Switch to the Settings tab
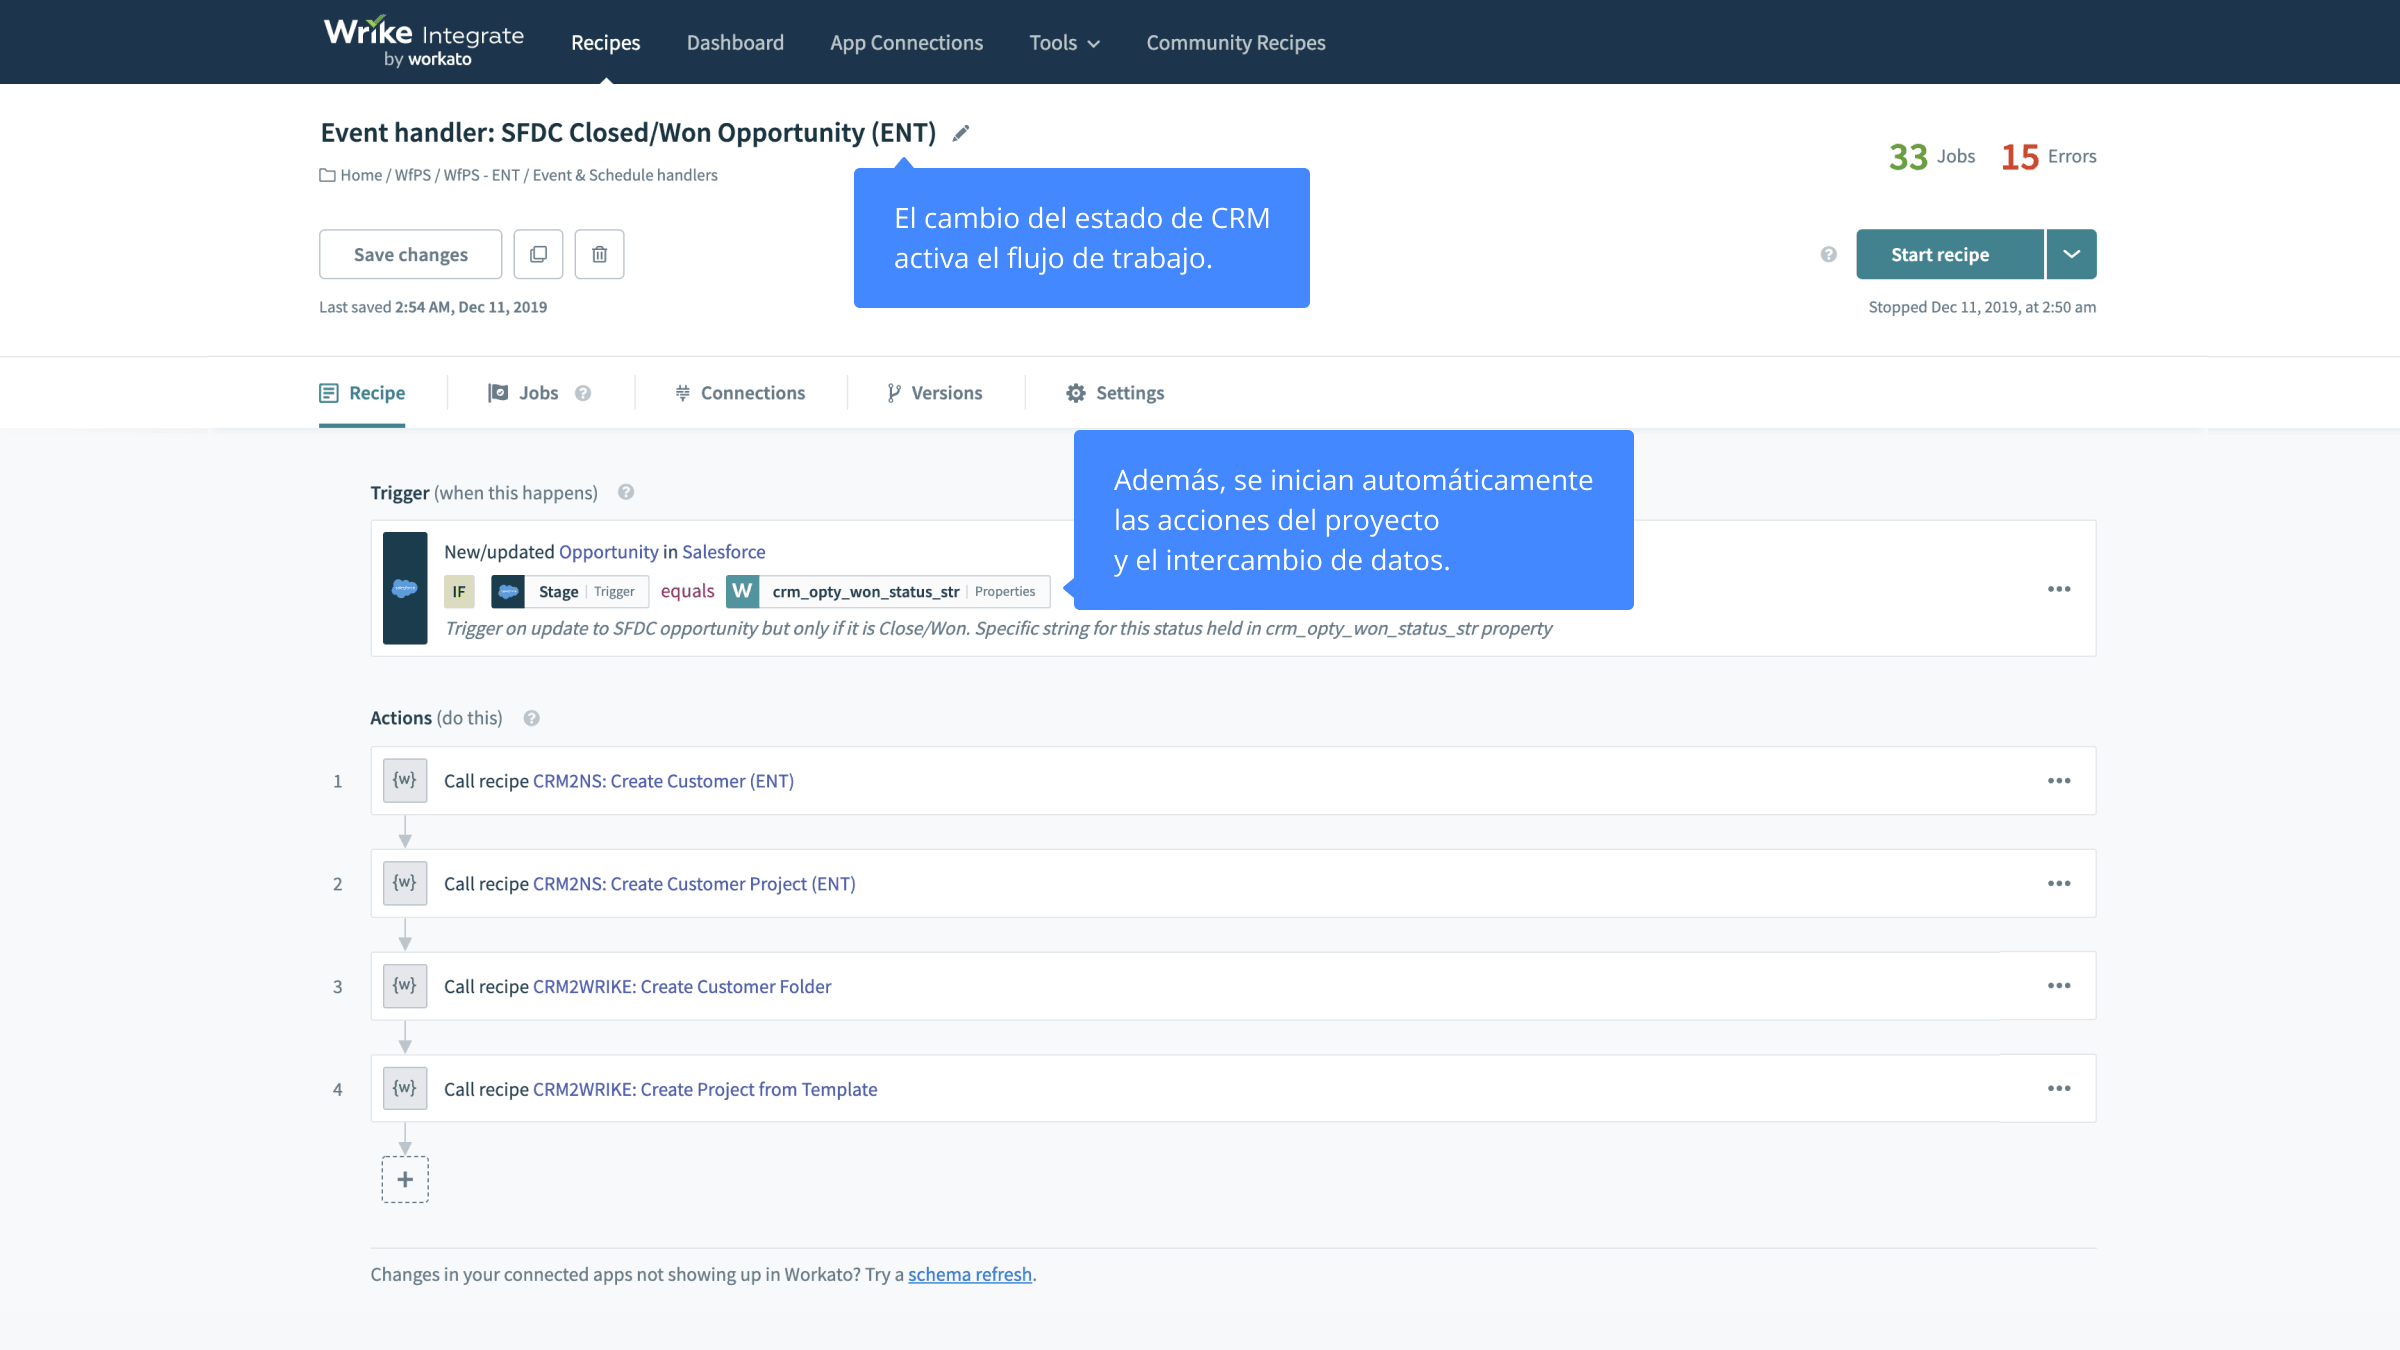2400x1350 pixels. [x=1115, y=393]
